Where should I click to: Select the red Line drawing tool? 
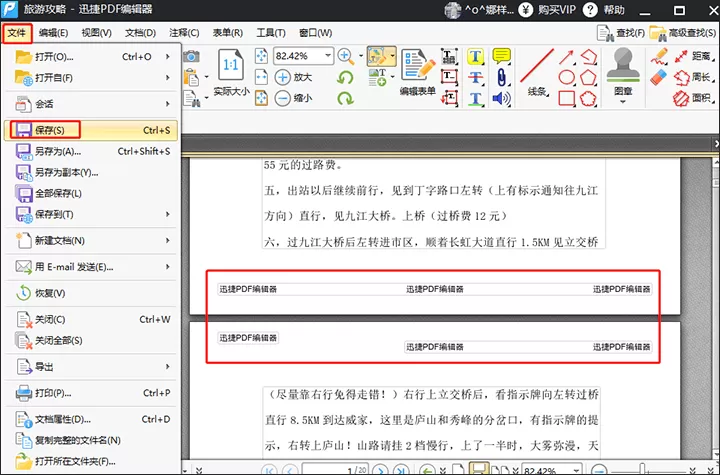537,66
